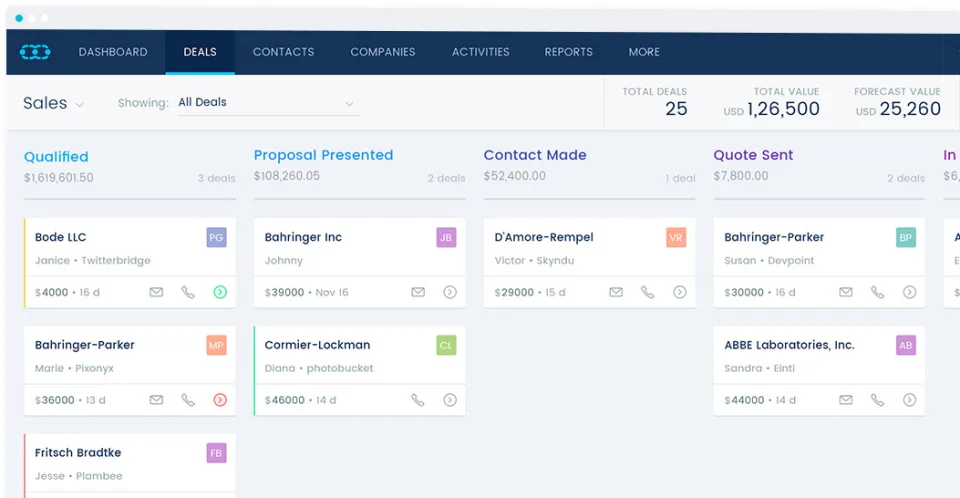Email Susan on the $30000 Bahringer-Parker card
Screen dimensions: 960x498
846,292
